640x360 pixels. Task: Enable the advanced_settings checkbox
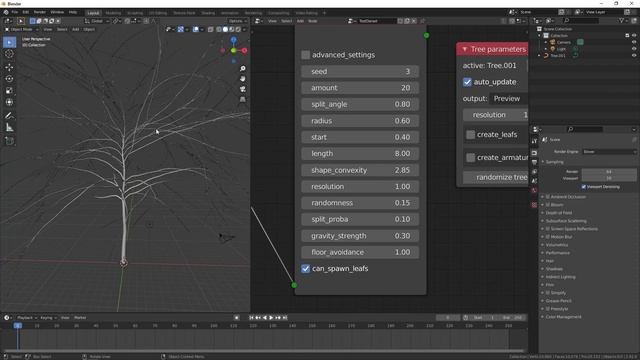point(305,55)
